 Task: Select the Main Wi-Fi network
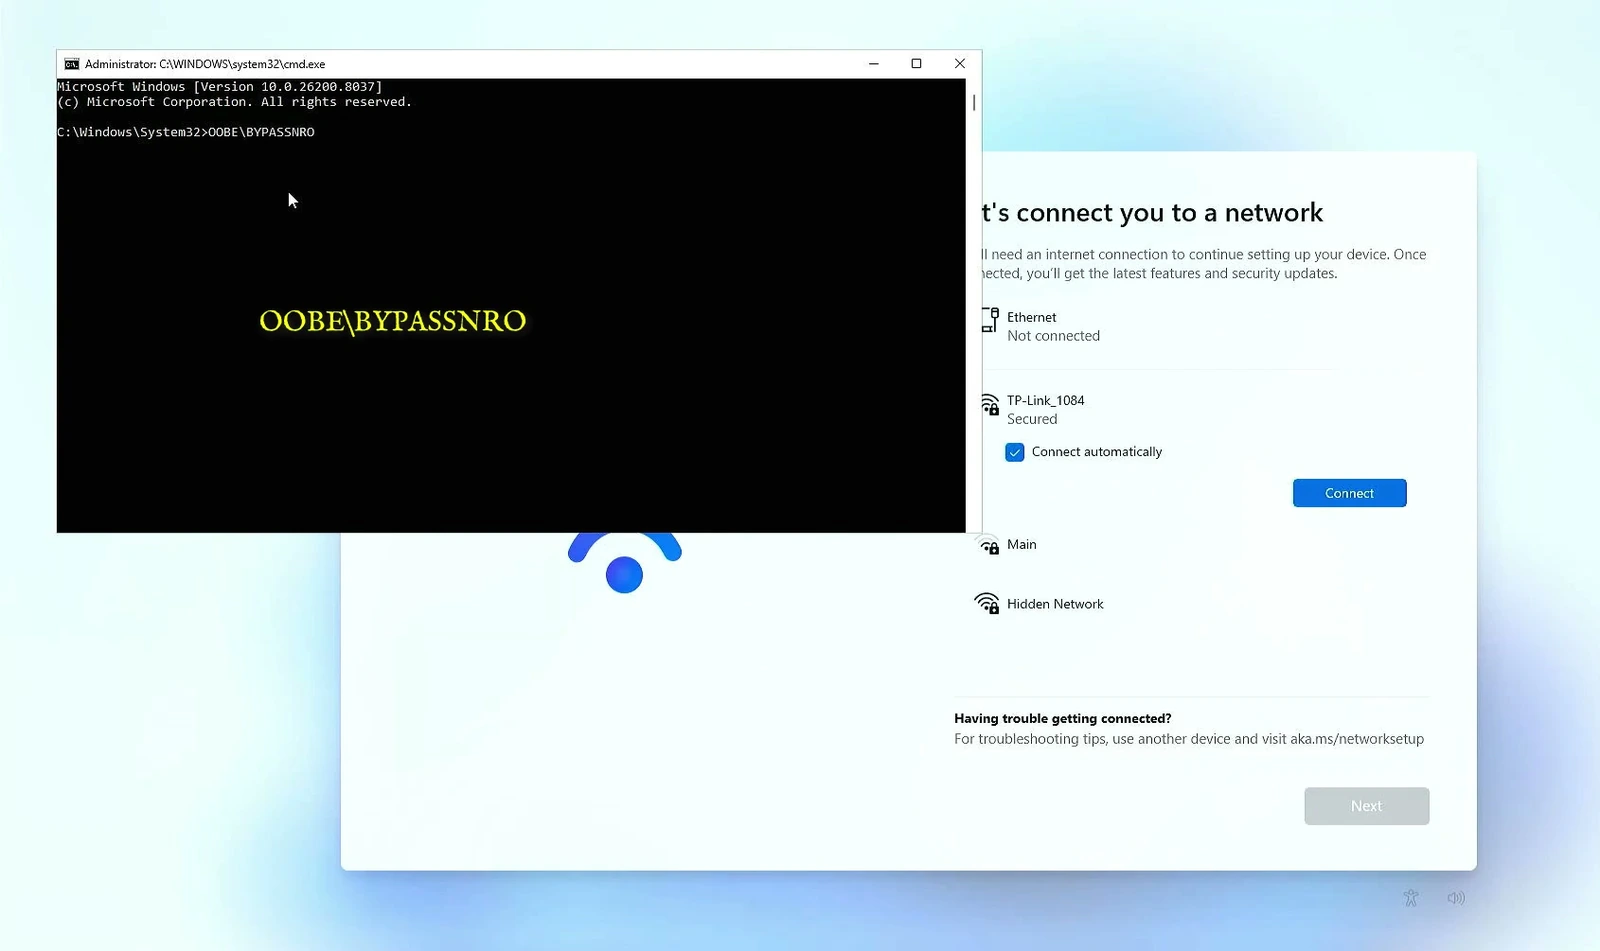tap(1021, 545)
